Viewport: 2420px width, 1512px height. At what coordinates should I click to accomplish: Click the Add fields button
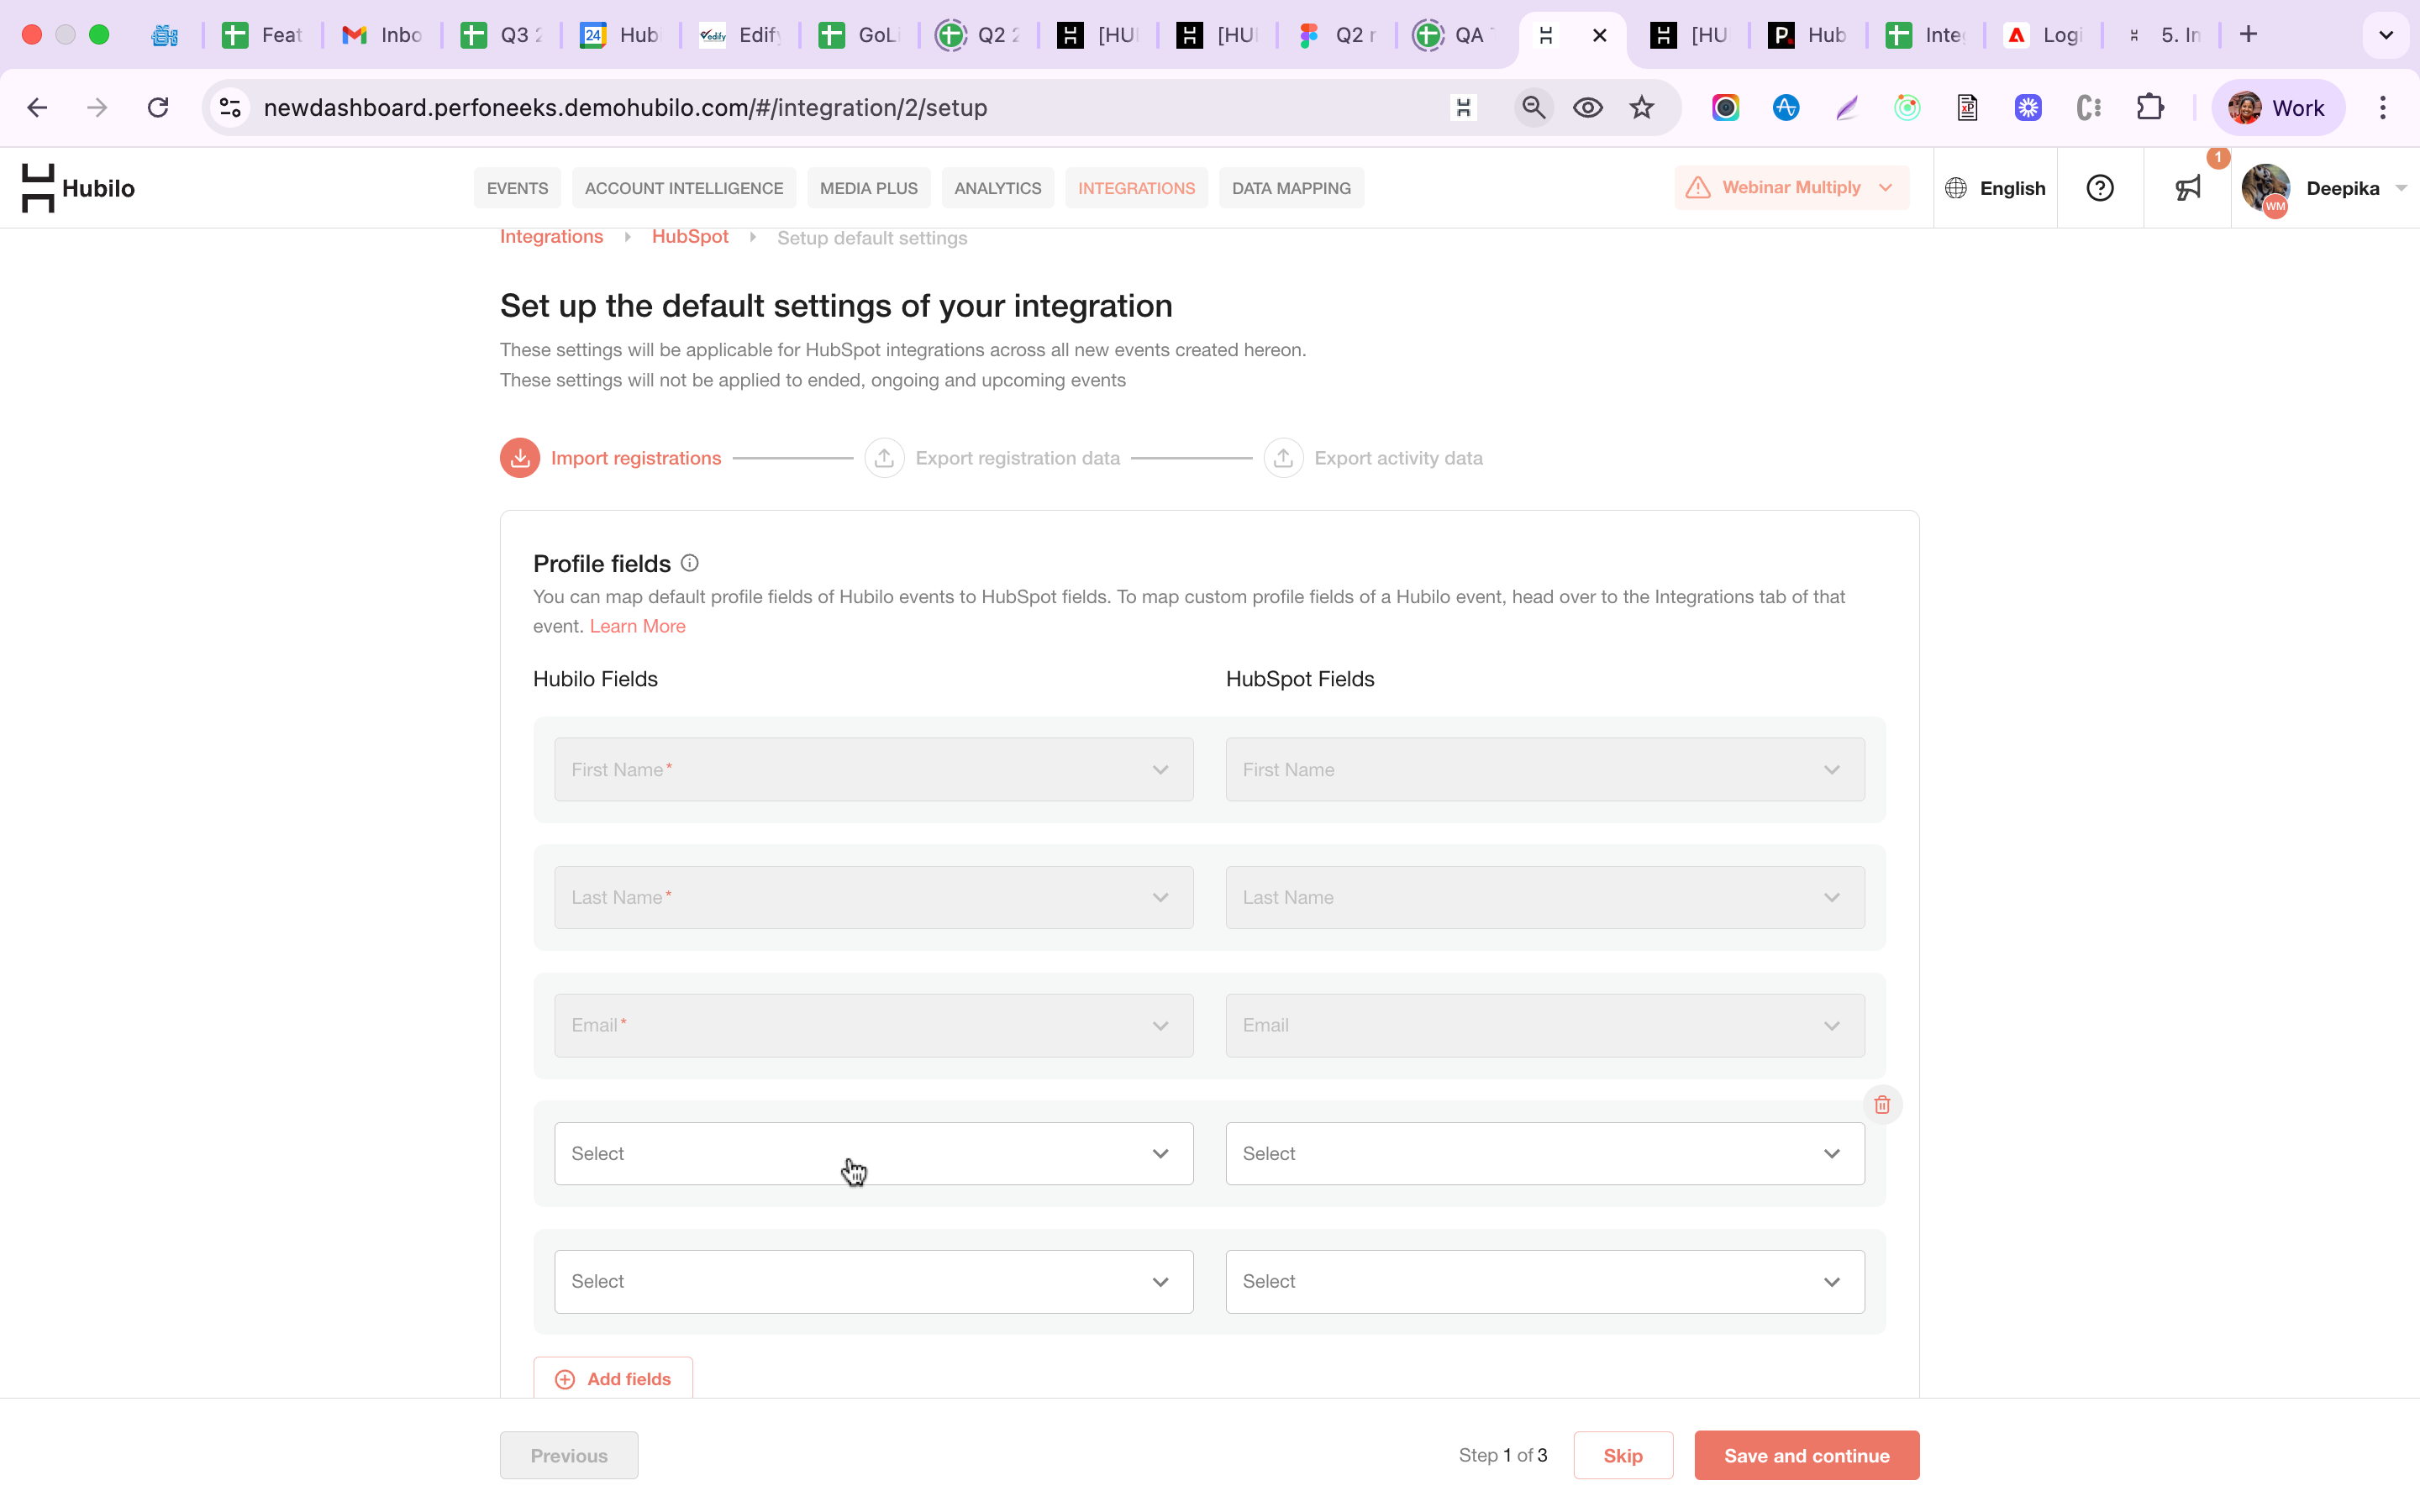(613, 1379)
